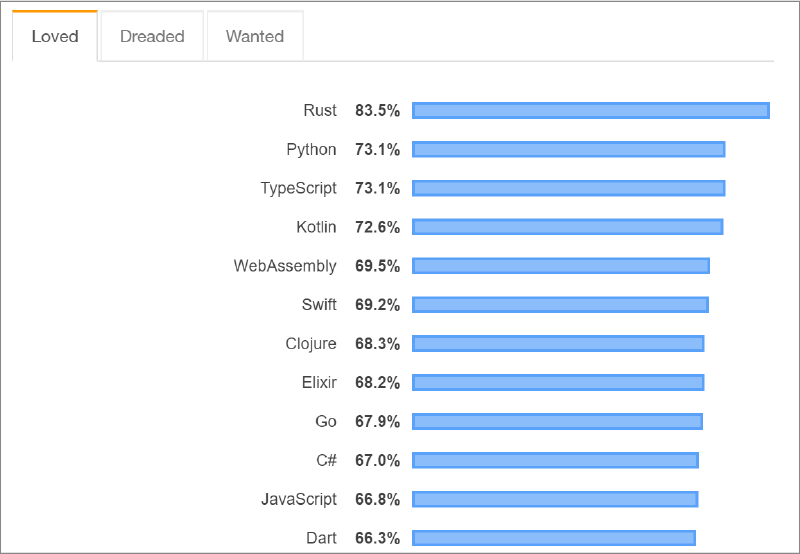Select the Go language bar
Screen dimensions: 800x554
[557, 421]
